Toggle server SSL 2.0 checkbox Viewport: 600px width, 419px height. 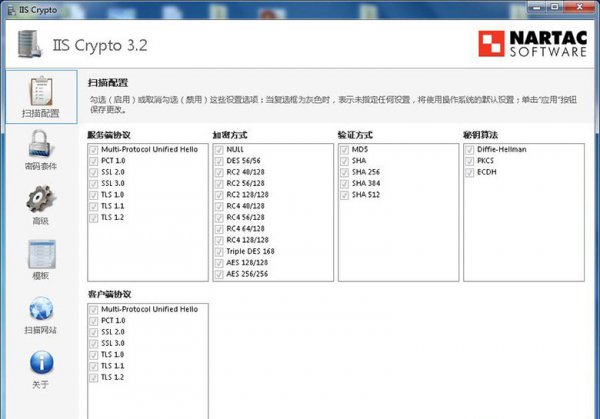(94, 173)
